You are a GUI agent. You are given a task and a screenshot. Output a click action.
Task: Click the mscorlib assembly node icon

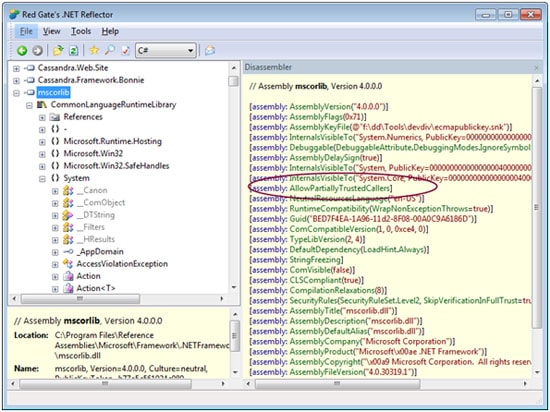(x=30, y=93)
